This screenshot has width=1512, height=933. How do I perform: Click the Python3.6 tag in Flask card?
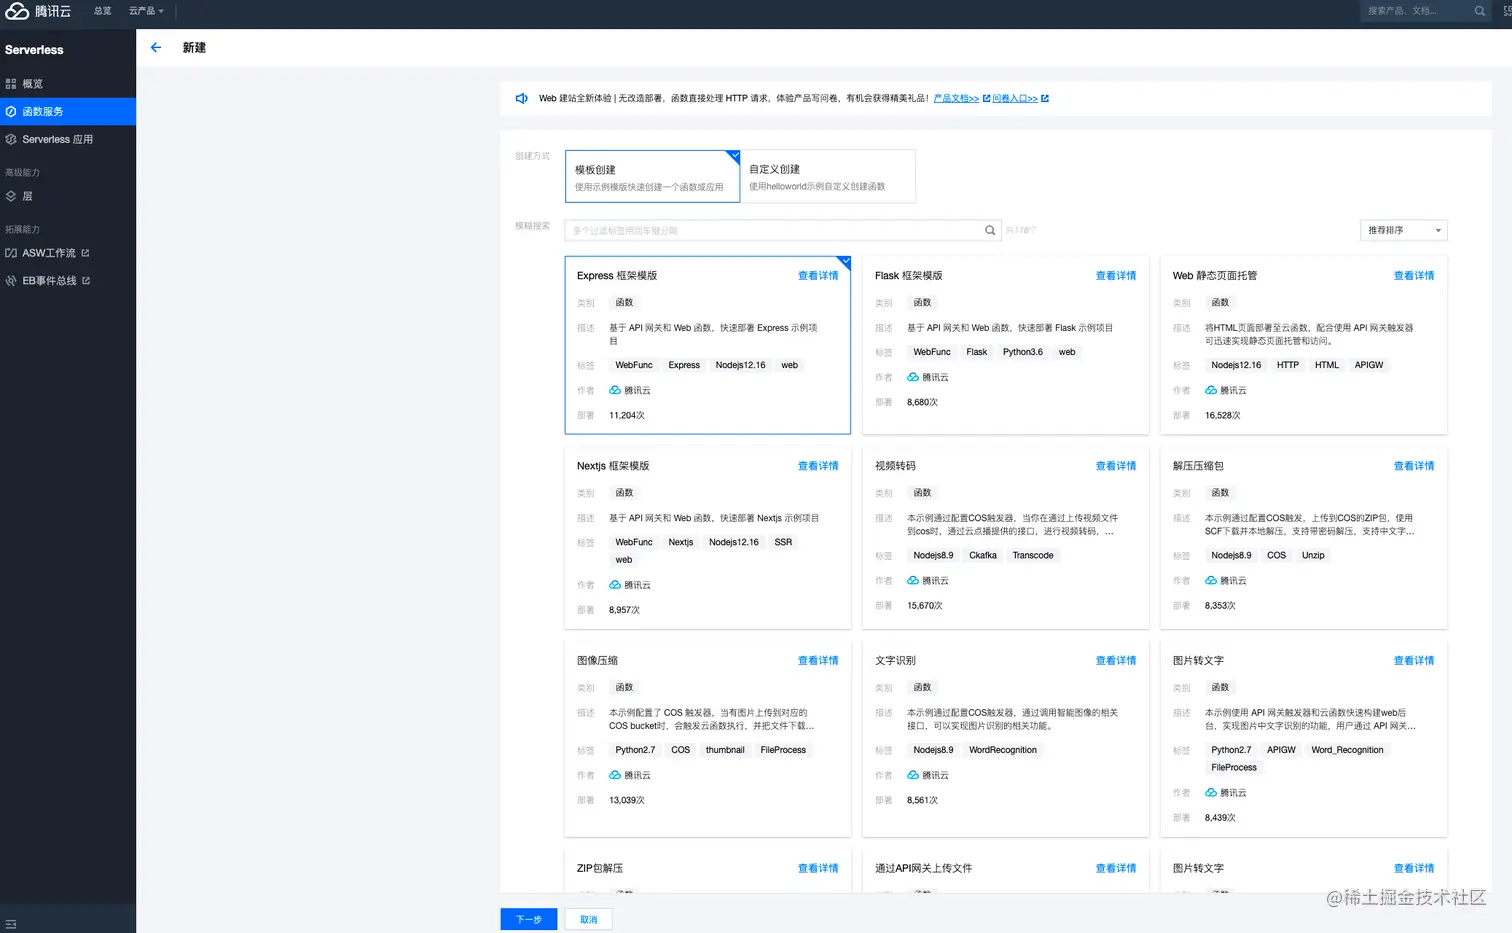click(x=1023, y=352)
